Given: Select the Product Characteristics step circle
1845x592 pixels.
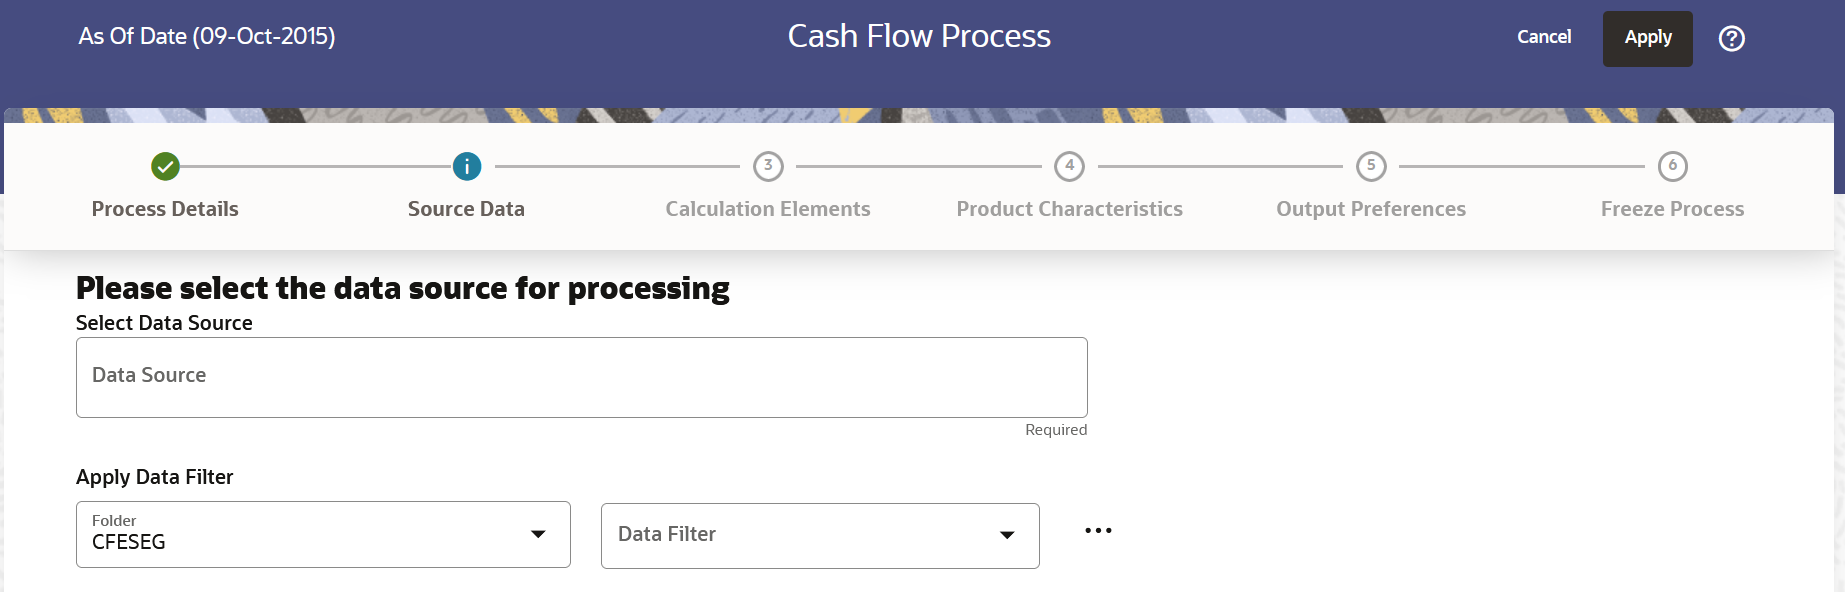Looking at the screenshot, I should tap(1069, 167).
